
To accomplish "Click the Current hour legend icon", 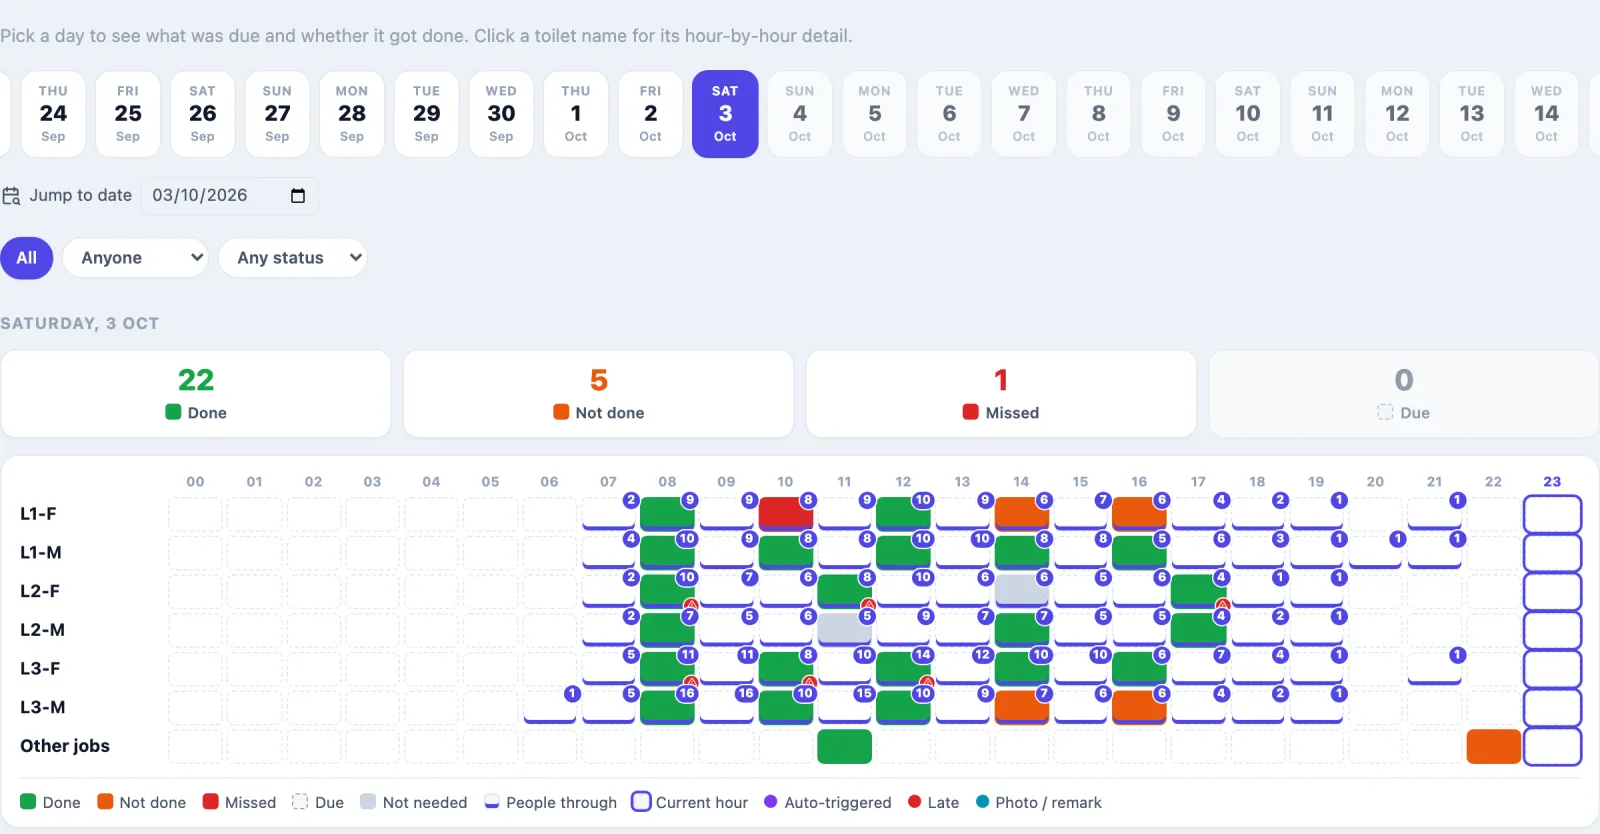I will [x=641, y=802].
